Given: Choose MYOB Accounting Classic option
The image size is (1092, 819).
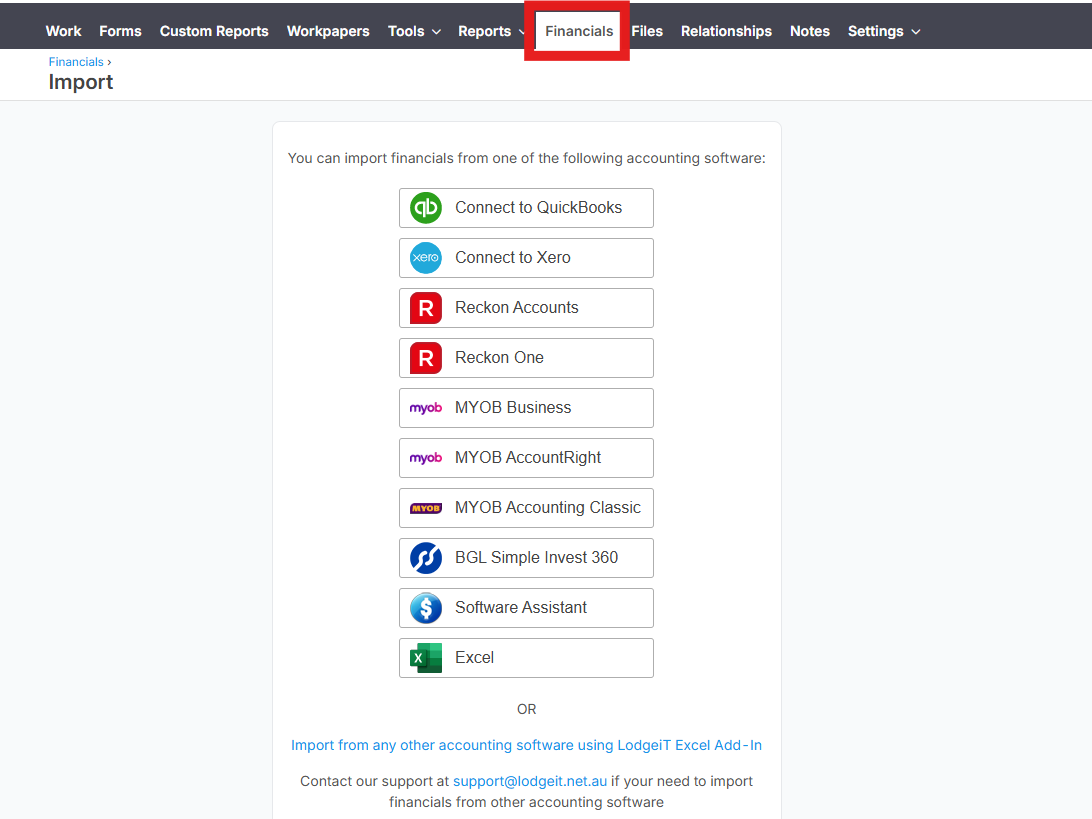Looking at the screenshot, I should (x=526, y=508).
